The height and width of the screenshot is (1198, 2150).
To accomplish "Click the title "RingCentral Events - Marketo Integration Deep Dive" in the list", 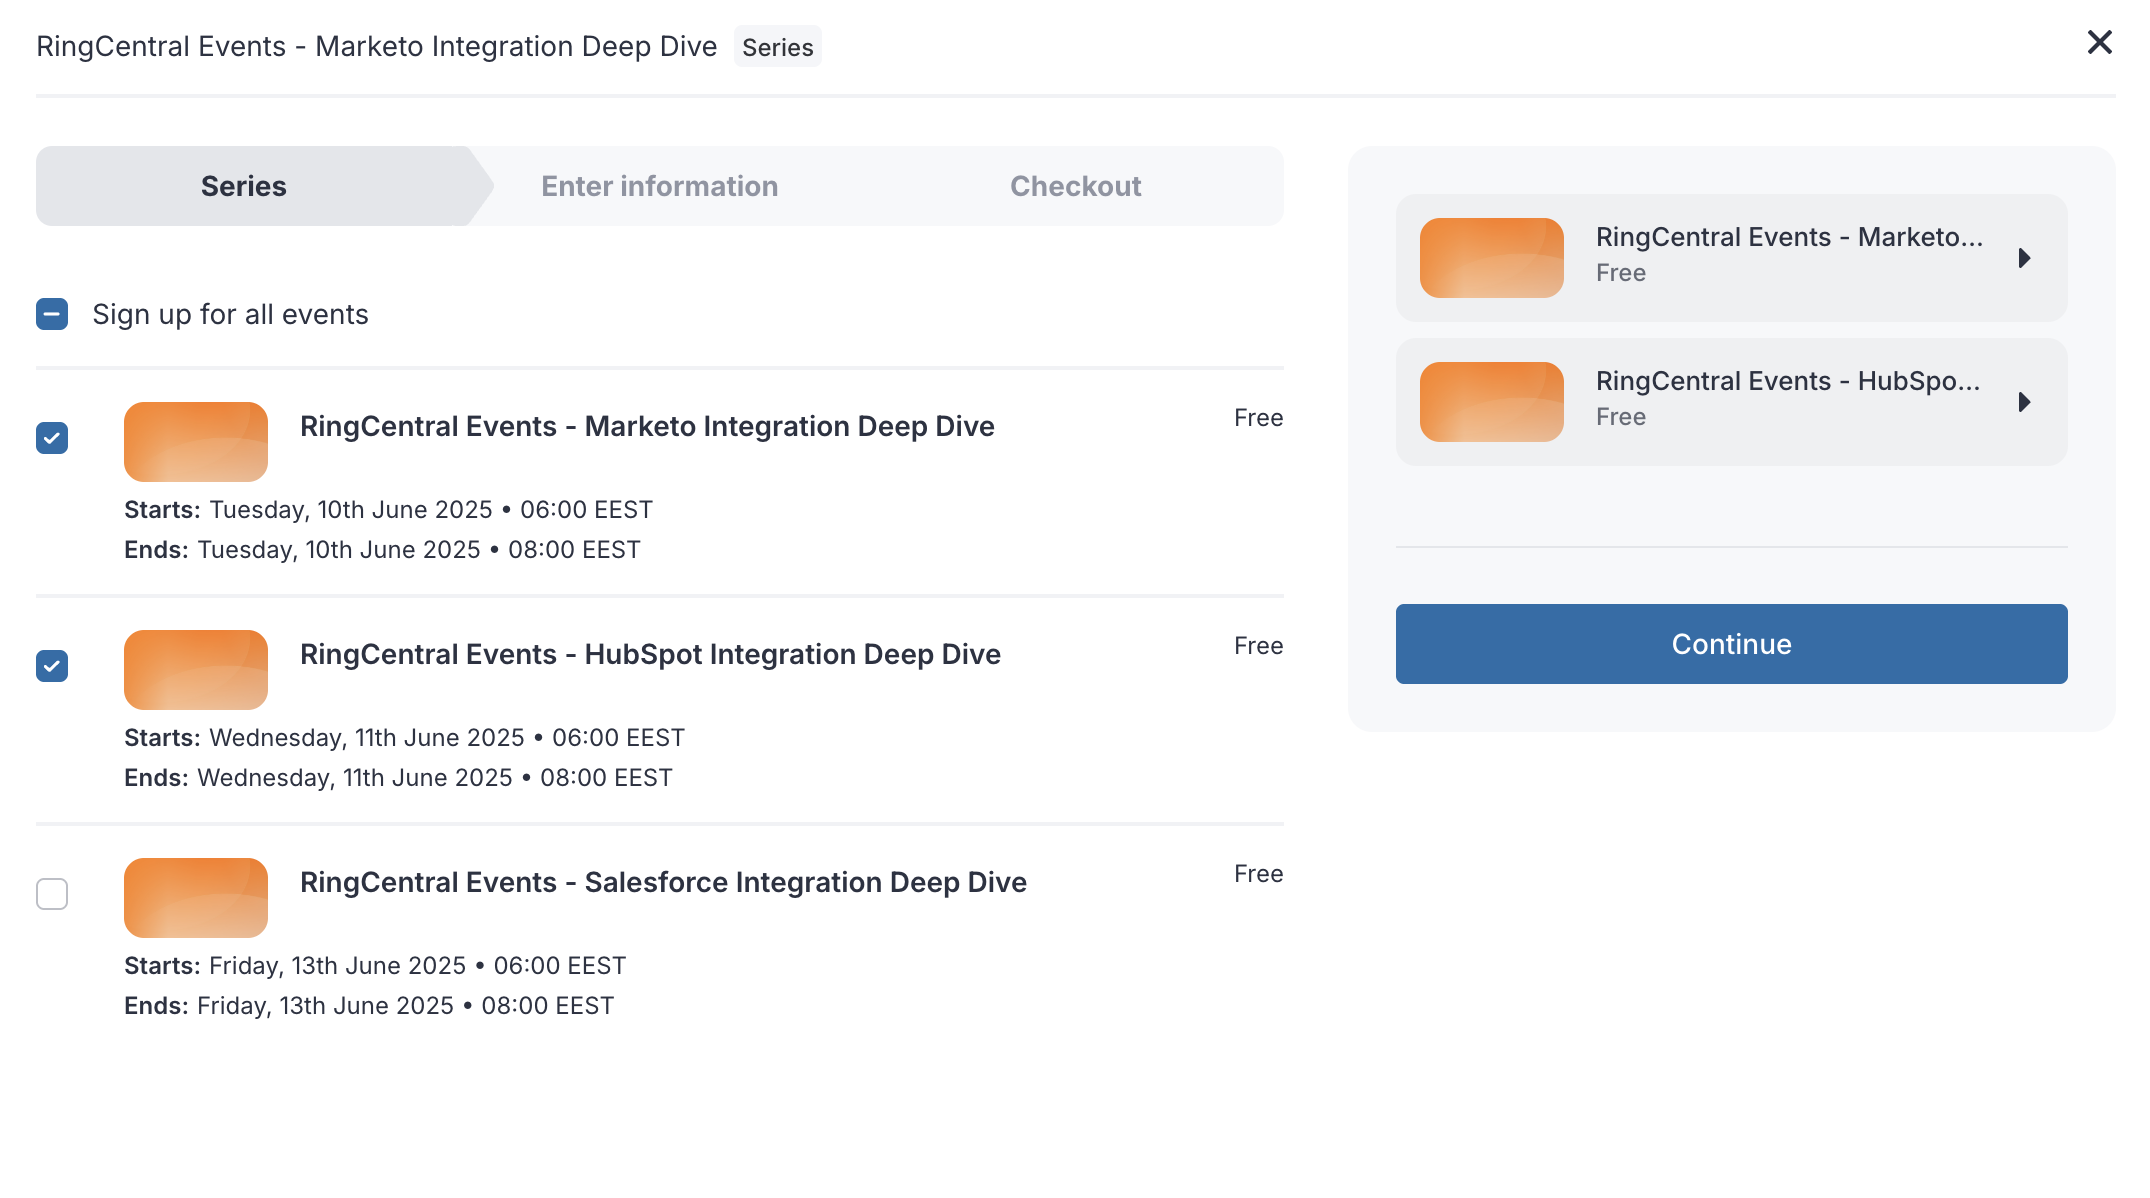I will pos(647,426).
